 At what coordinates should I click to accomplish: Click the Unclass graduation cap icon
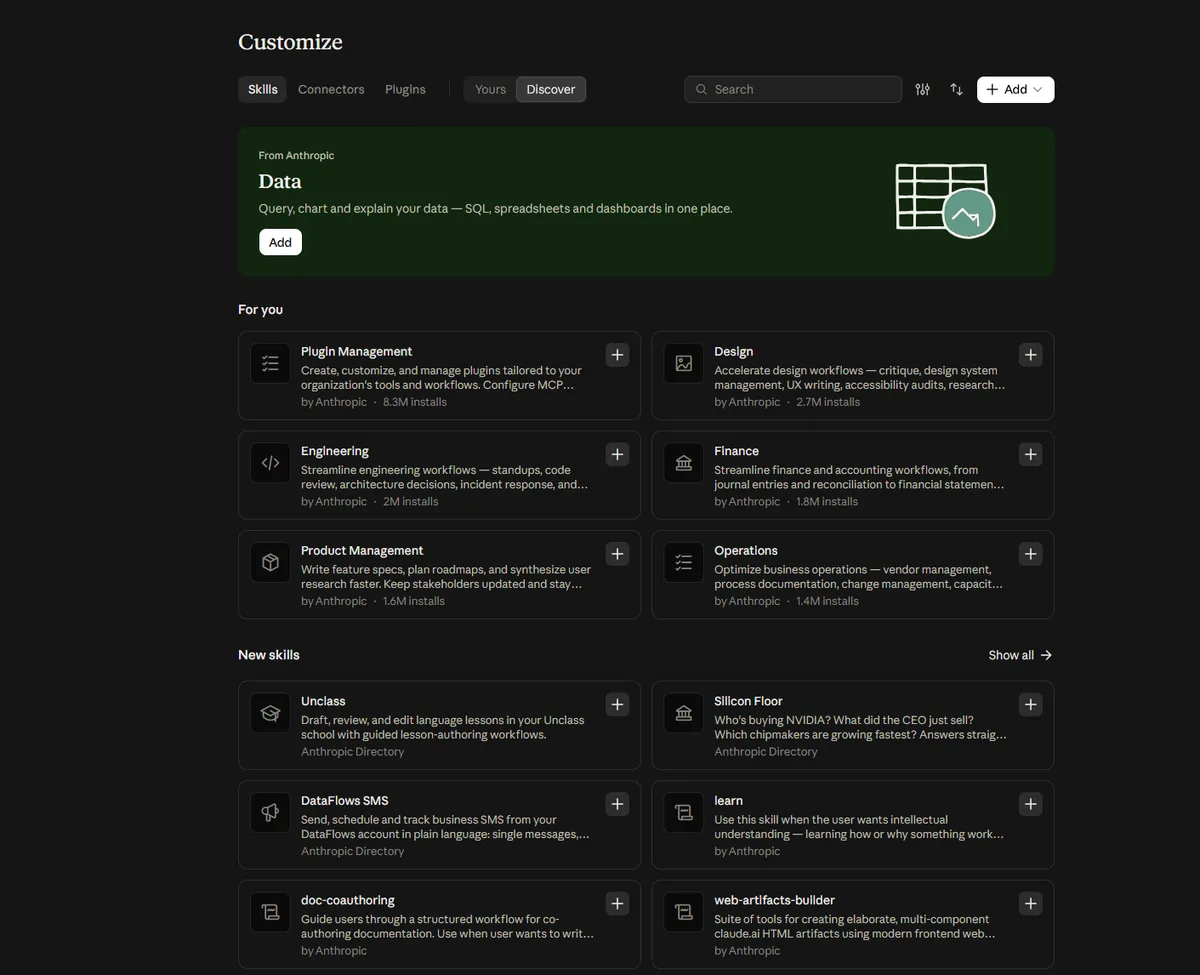[270, 713]
